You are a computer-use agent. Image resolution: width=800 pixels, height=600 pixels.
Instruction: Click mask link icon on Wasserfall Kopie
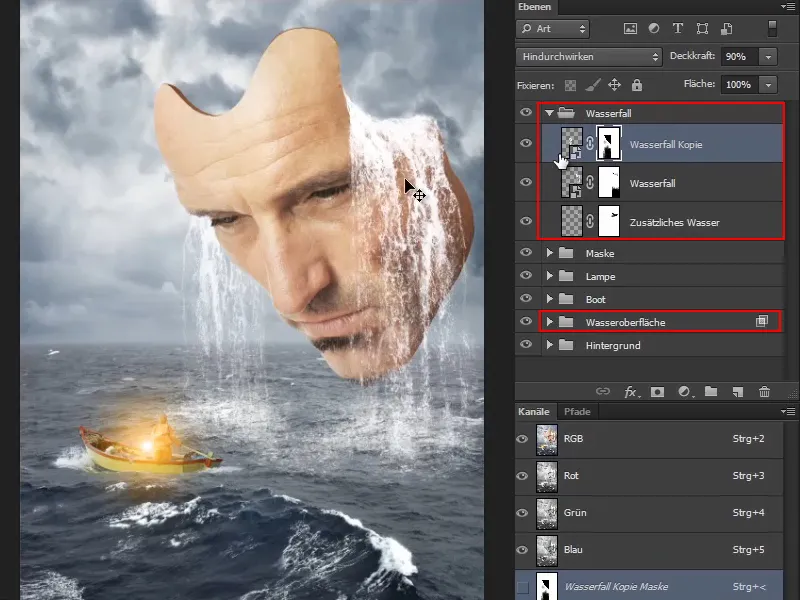point(590,143)
